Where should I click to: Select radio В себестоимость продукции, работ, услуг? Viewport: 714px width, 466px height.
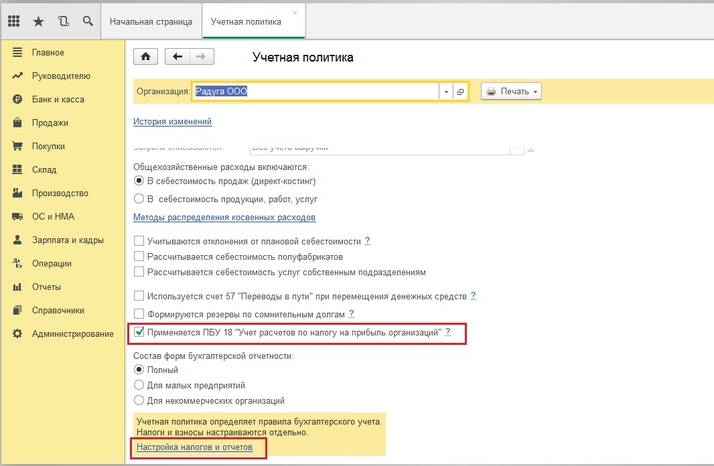pyautogui.click(x=139, y=199)
